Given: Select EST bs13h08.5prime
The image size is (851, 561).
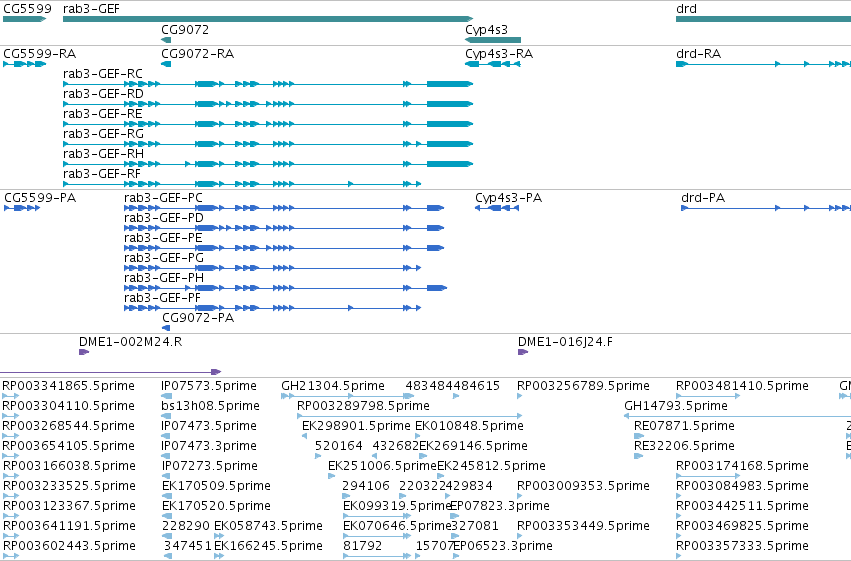Looking at the screenshot, I should 211,406.
